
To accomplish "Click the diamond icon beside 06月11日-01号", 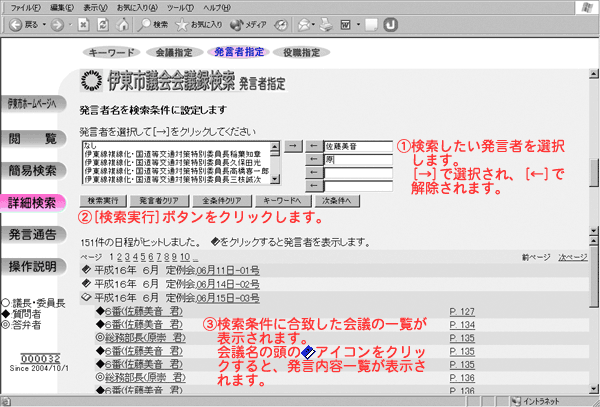I will (x=85, y=270).
